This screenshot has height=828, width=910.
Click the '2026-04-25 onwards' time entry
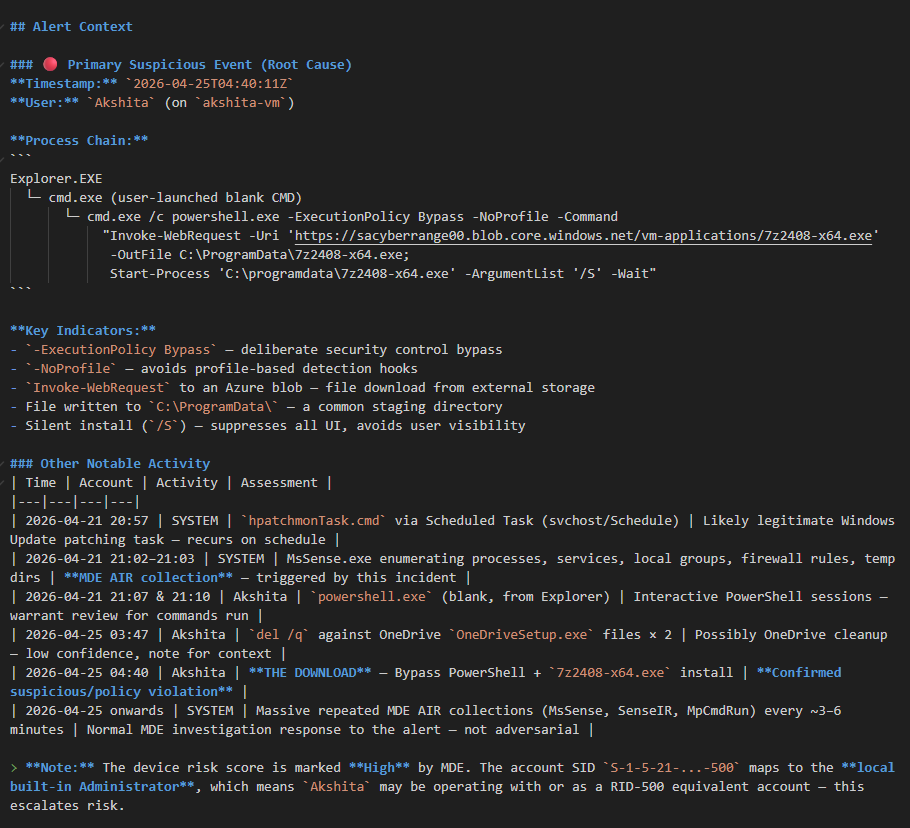(94, 711)
